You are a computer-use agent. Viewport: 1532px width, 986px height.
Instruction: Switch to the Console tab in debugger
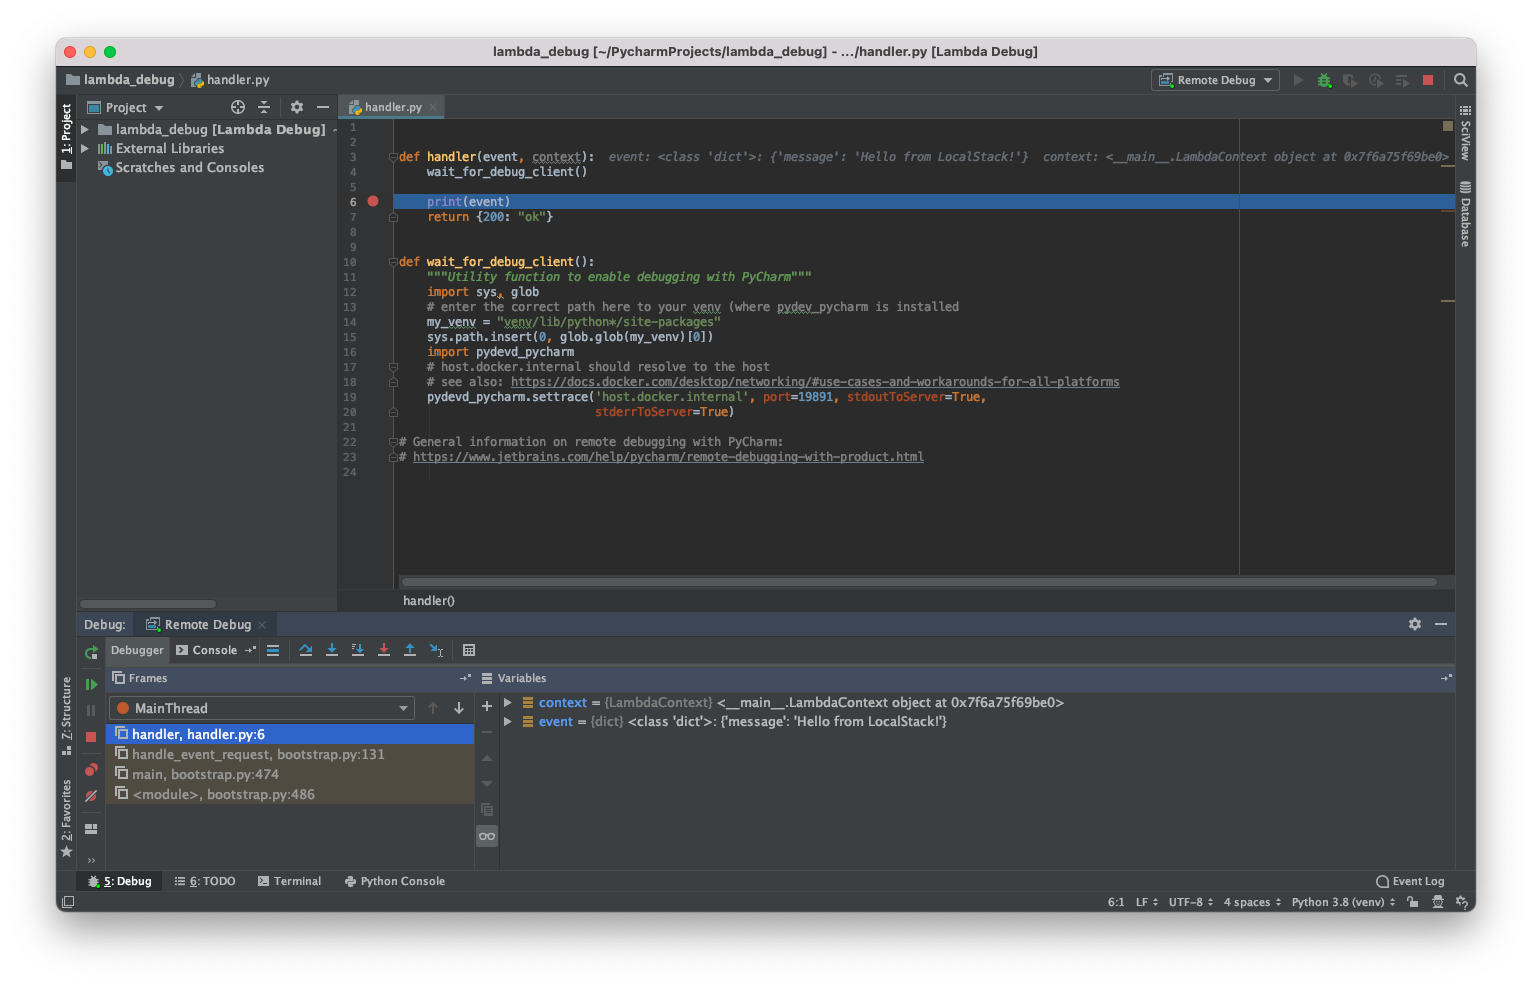214,650
